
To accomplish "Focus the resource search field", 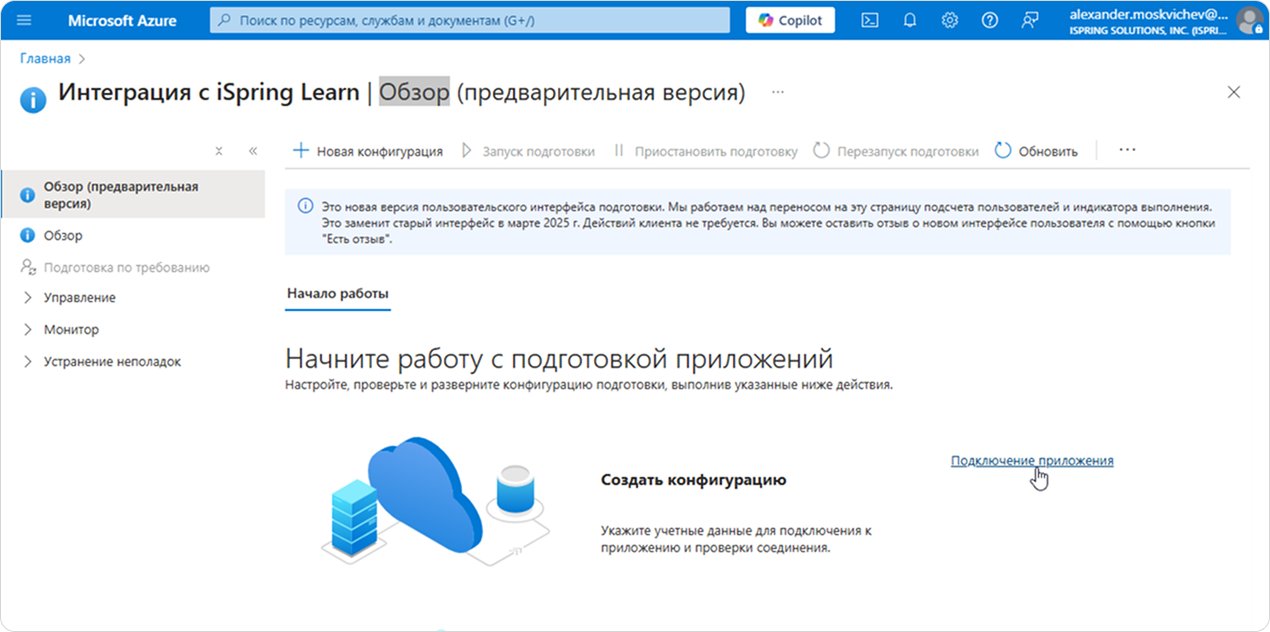I will (470, 20).
